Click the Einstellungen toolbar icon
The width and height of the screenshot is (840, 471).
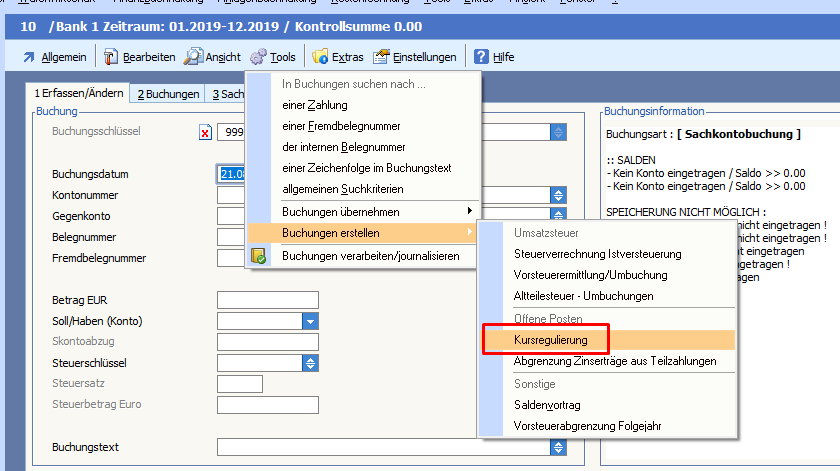point(381,57)
